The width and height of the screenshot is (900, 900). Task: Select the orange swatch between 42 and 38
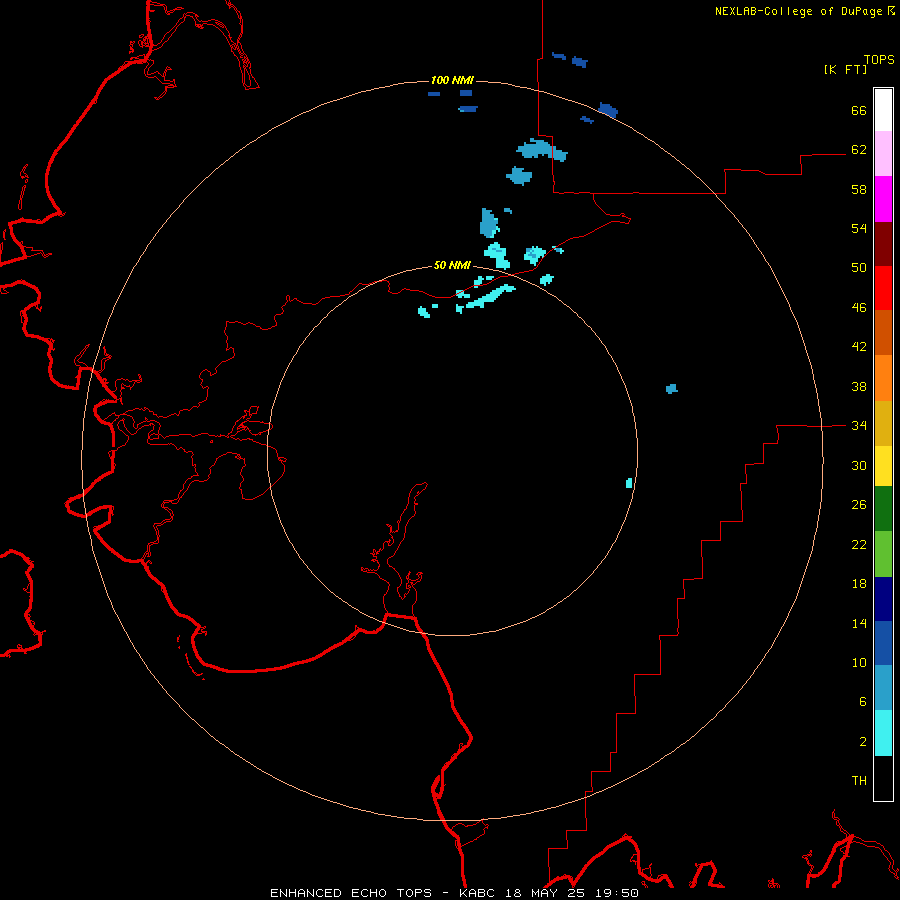883,378
